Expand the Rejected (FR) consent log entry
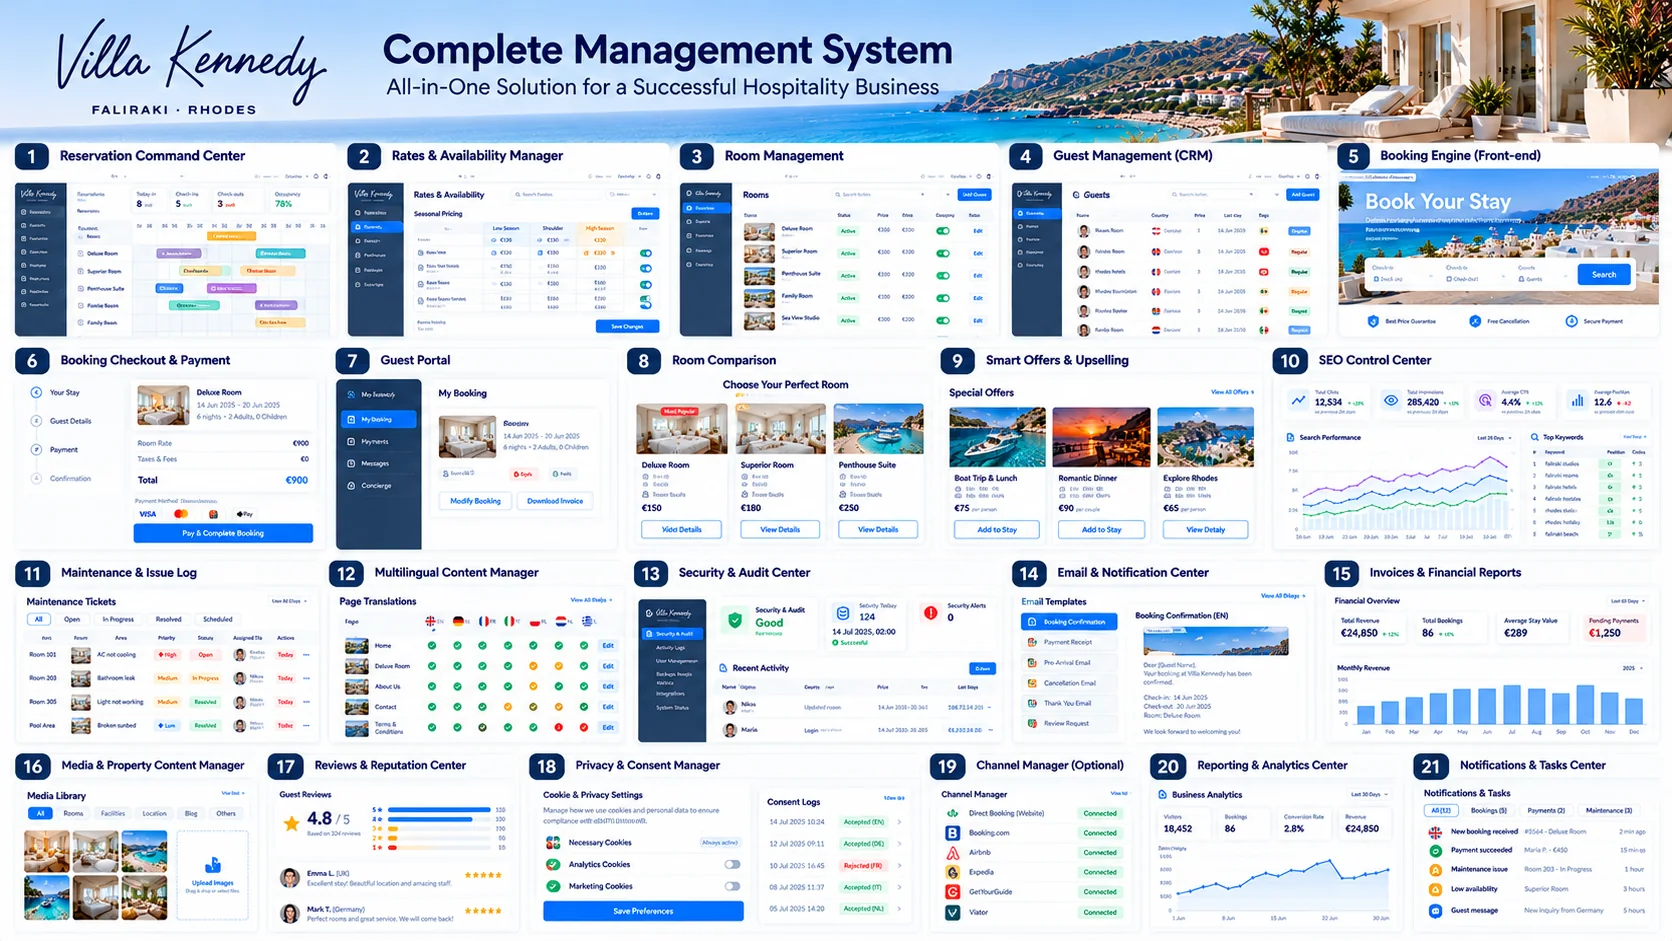Image resolution: width=1672 pixels, height=941 pixels. (x=899, y=866)
